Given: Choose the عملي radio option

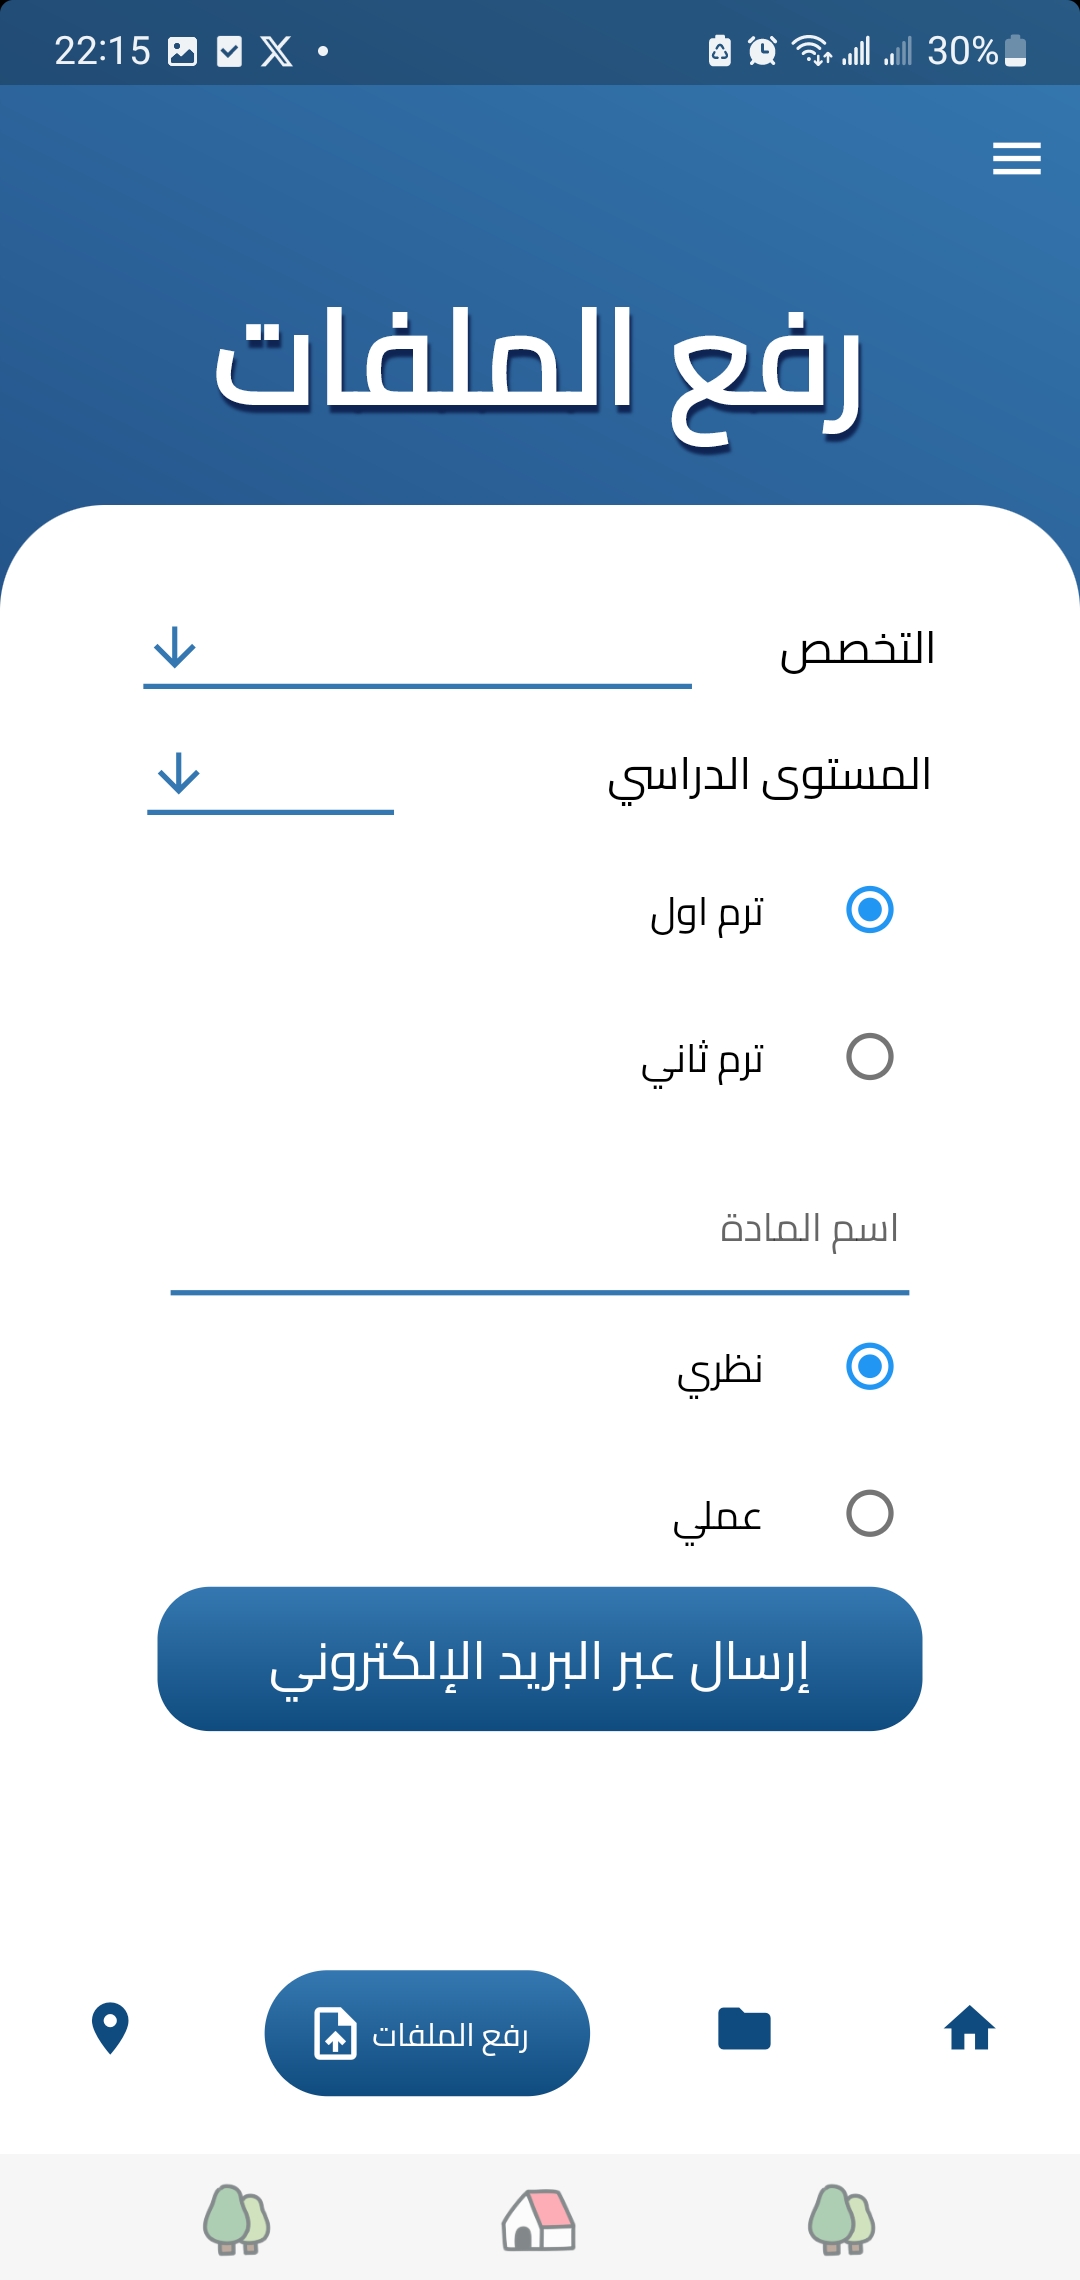Looking at the screenshot, I should pyautogui.click(x=869, y=1514).
